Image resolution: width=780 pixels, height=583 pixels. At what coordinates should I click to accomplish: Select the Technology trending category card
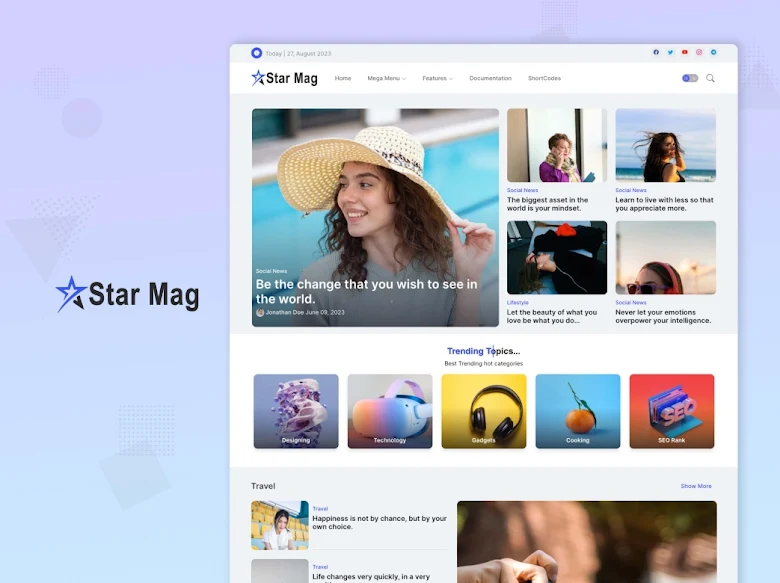pyautogui.click(x=390, y=411)
